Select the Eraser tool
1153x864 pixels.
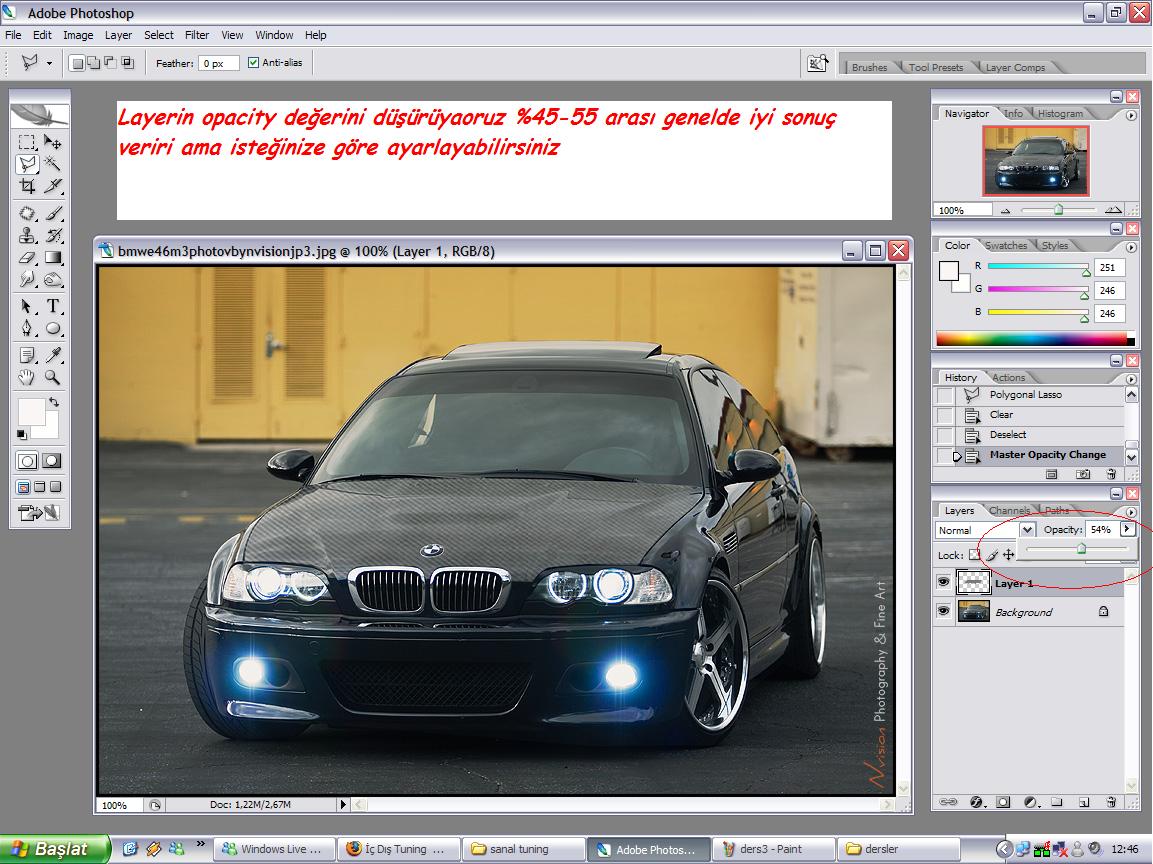coord(27,257)
